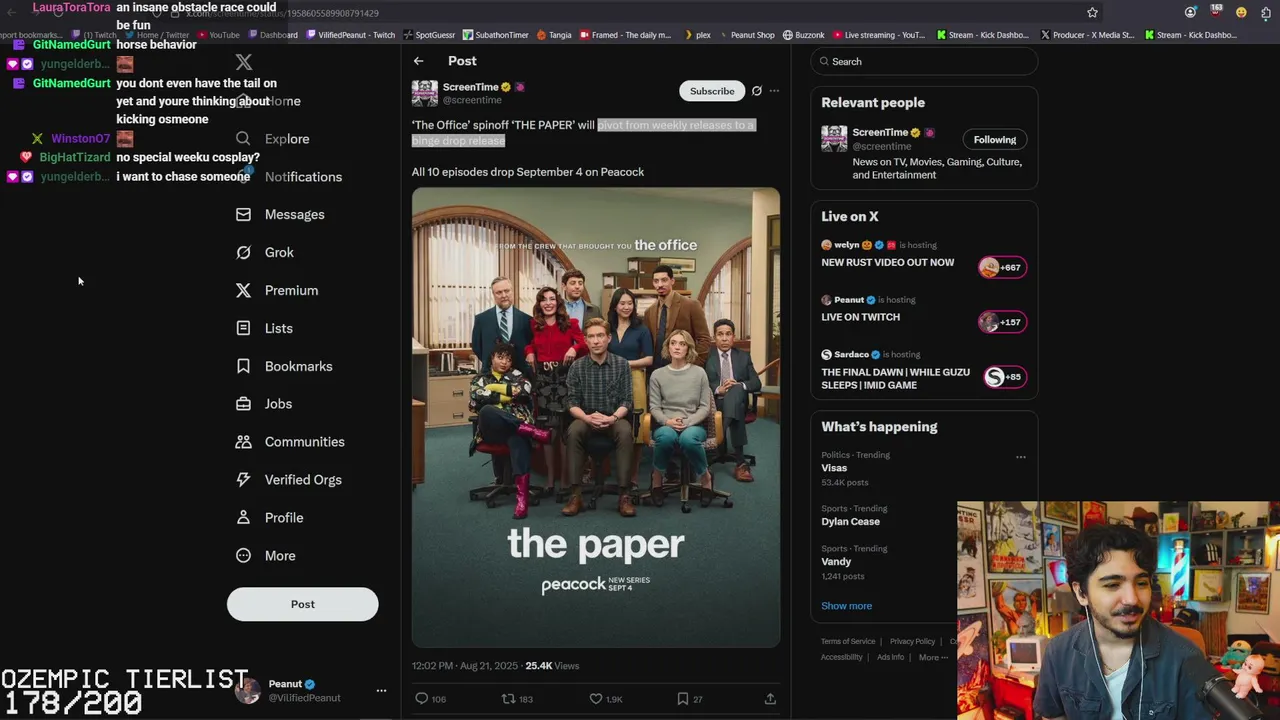The height and width of the screenshot is (720, 1280).
Task: Repost the tweet (183)
Action: click(x=517, y=699)
